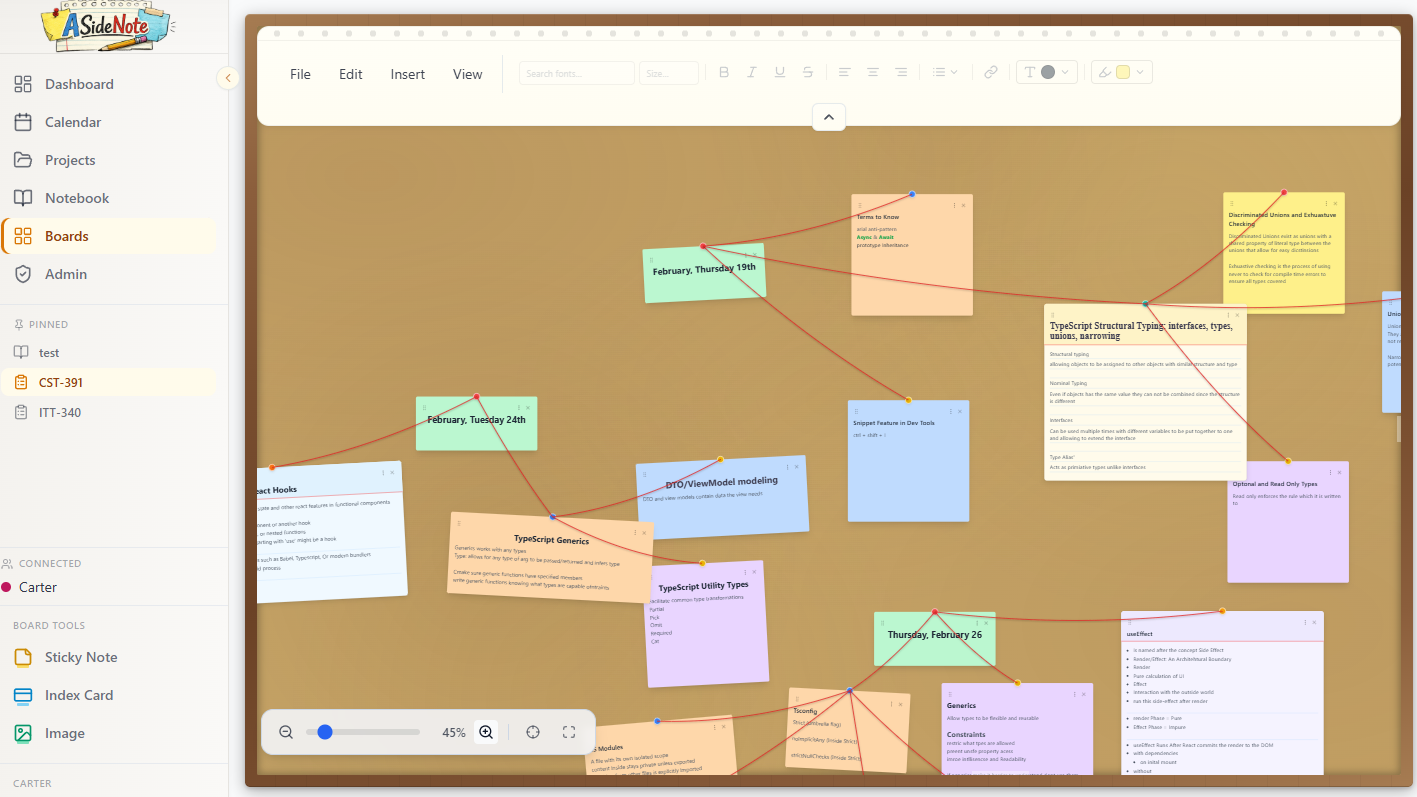Open the text color dropdown
The height and width of the screenshot is (797, 1417).
click(x=1046, y=73)
